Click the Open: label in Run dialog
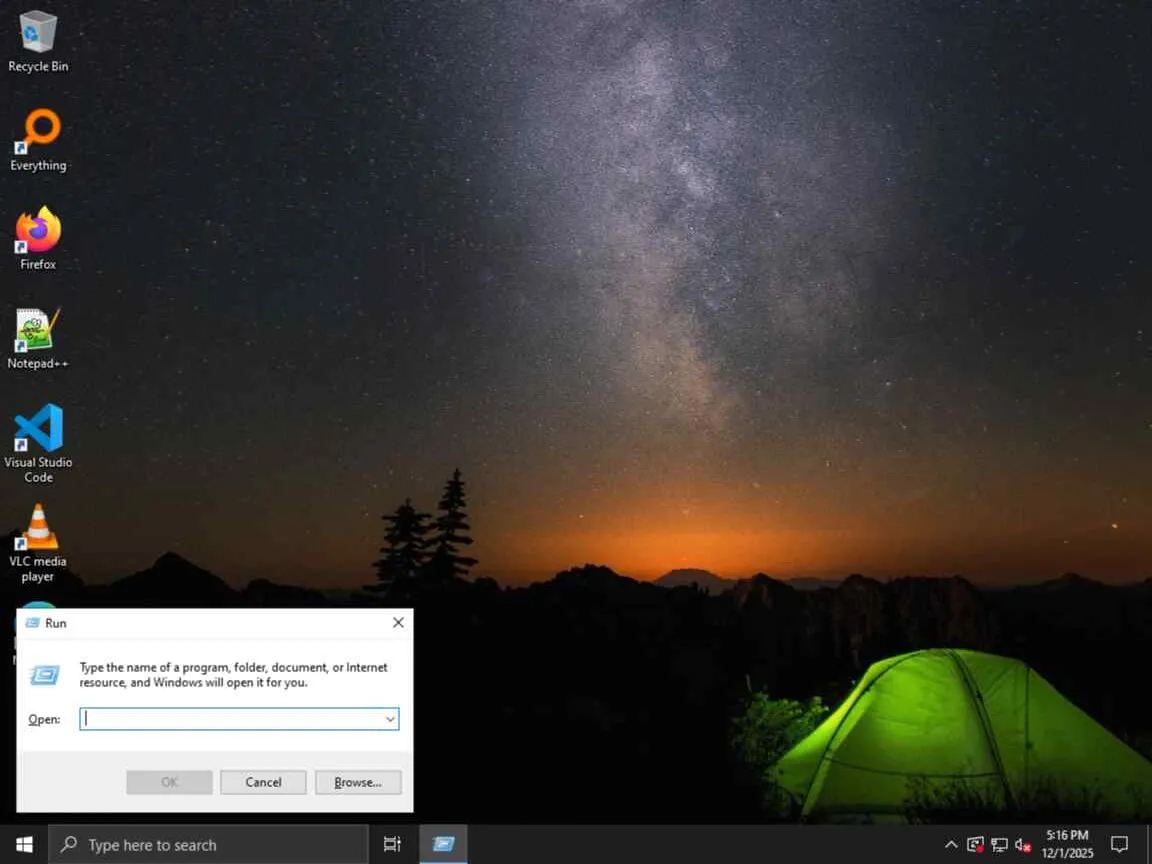This screenshot has width=1152, height=864. click(x=44, y=719)
